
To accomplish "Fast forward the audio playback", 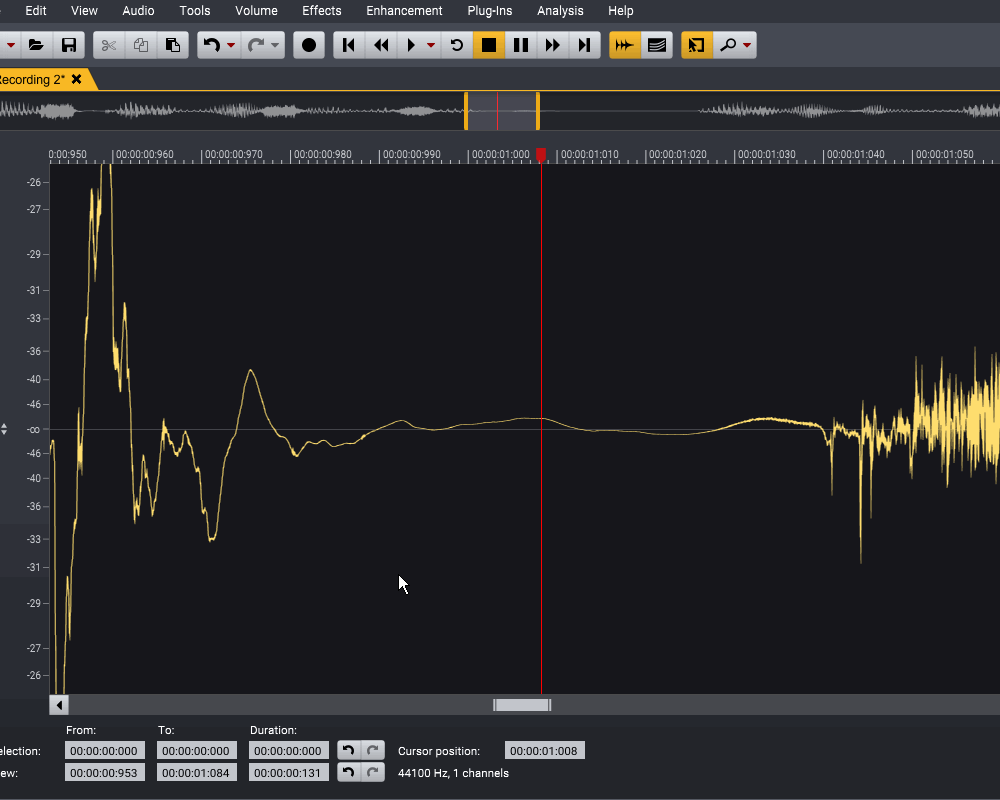I will [552, 45].
